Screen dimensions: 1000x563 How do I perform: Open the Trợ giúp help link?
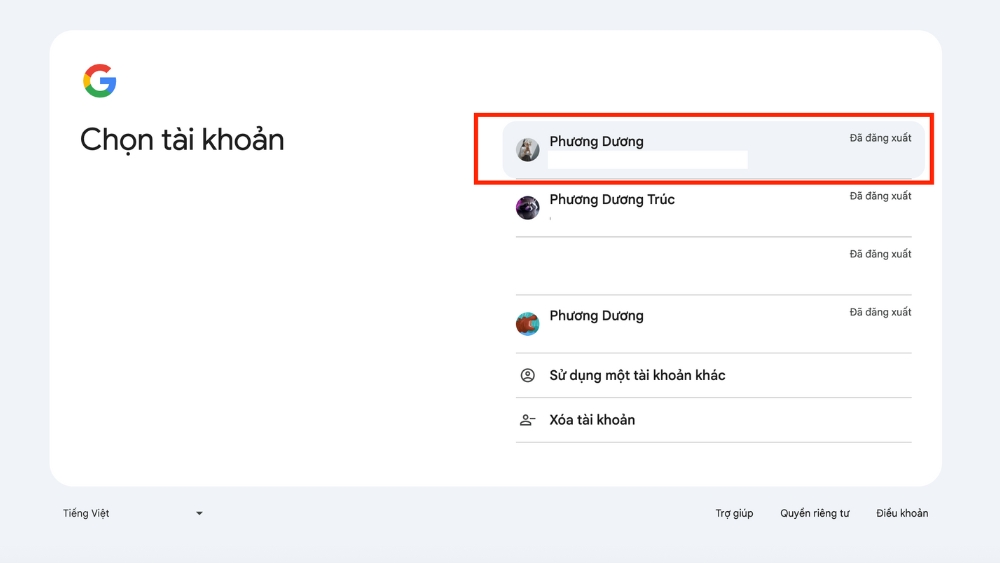(x=734, y=514)
